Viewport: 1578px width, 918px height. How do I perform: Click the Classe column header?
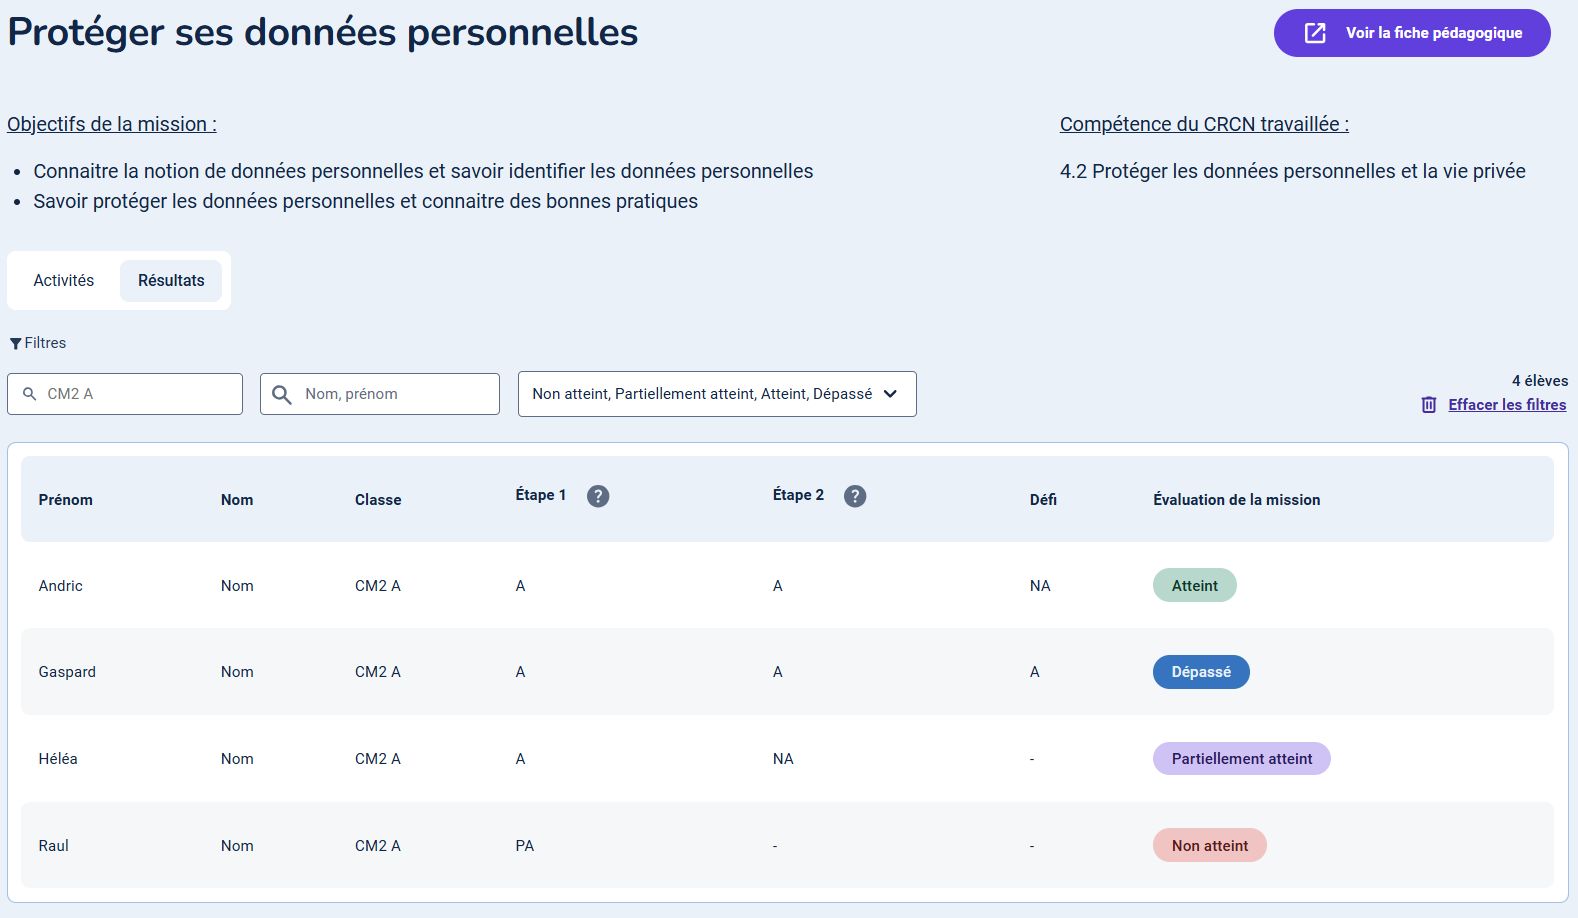(x=378, y=500)
